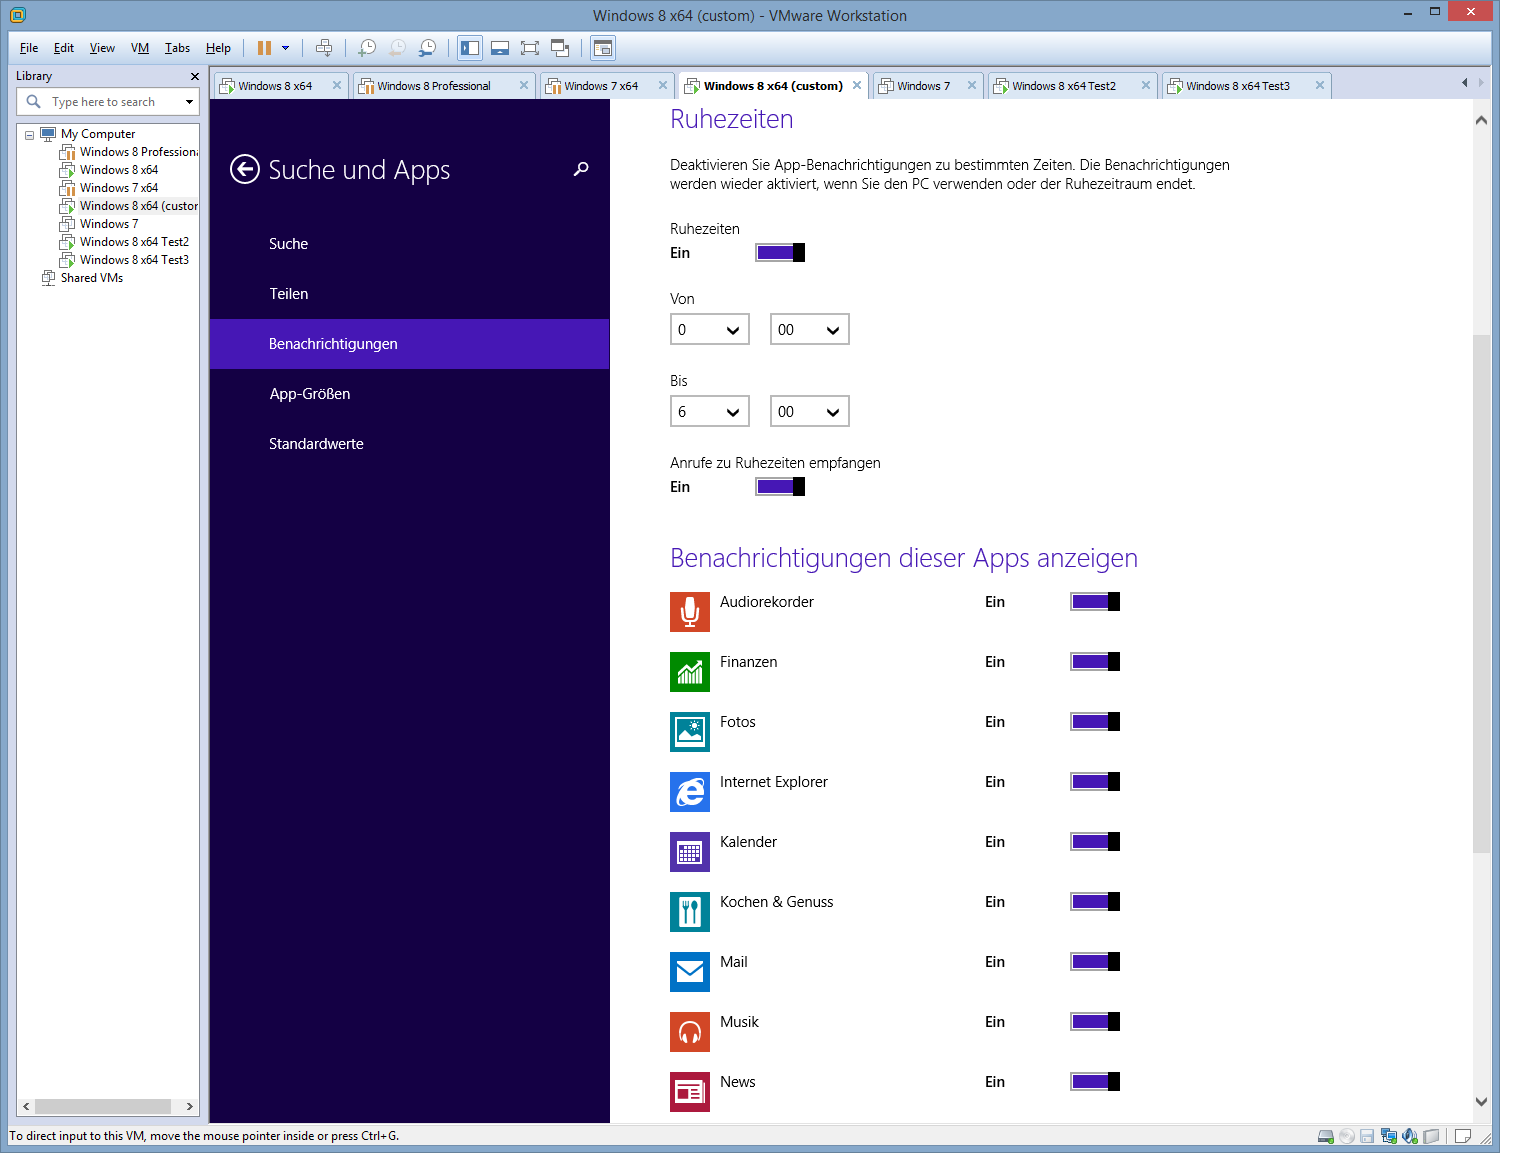Toggle the News notifications switch
The height and width of the screenshot is (1153, 1536).
[x=1095, y=1082]
